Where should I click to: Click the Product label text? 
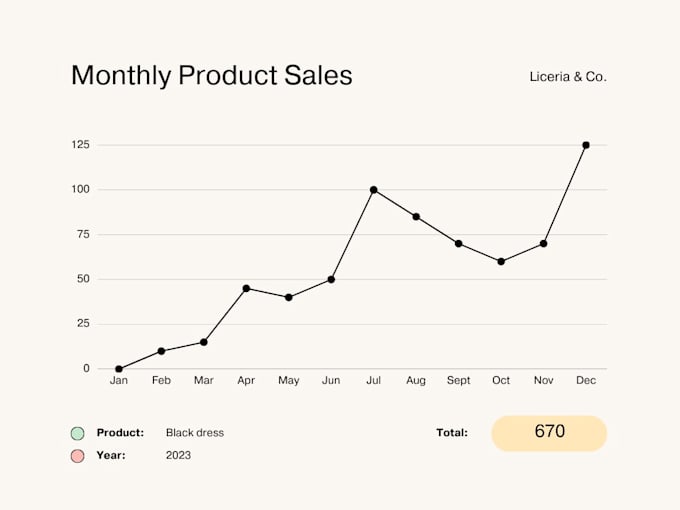click(x=120, y=433)
